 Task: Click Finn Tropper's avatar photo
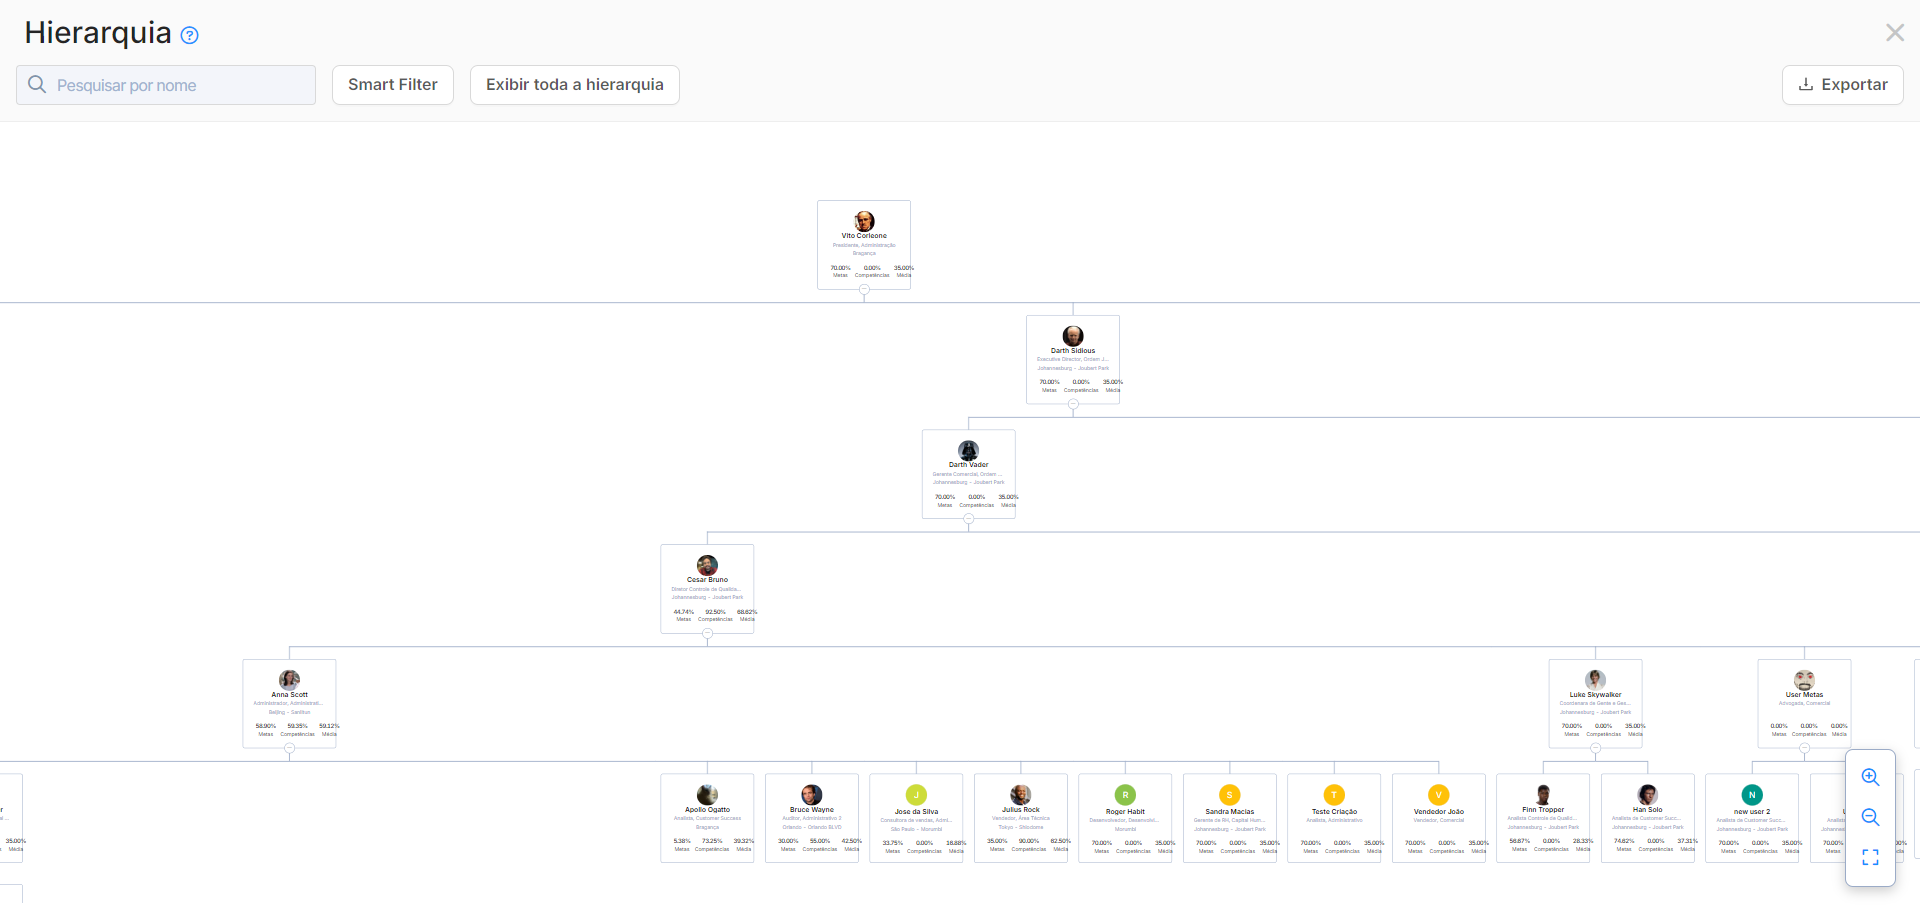[x=1543, y=795]
